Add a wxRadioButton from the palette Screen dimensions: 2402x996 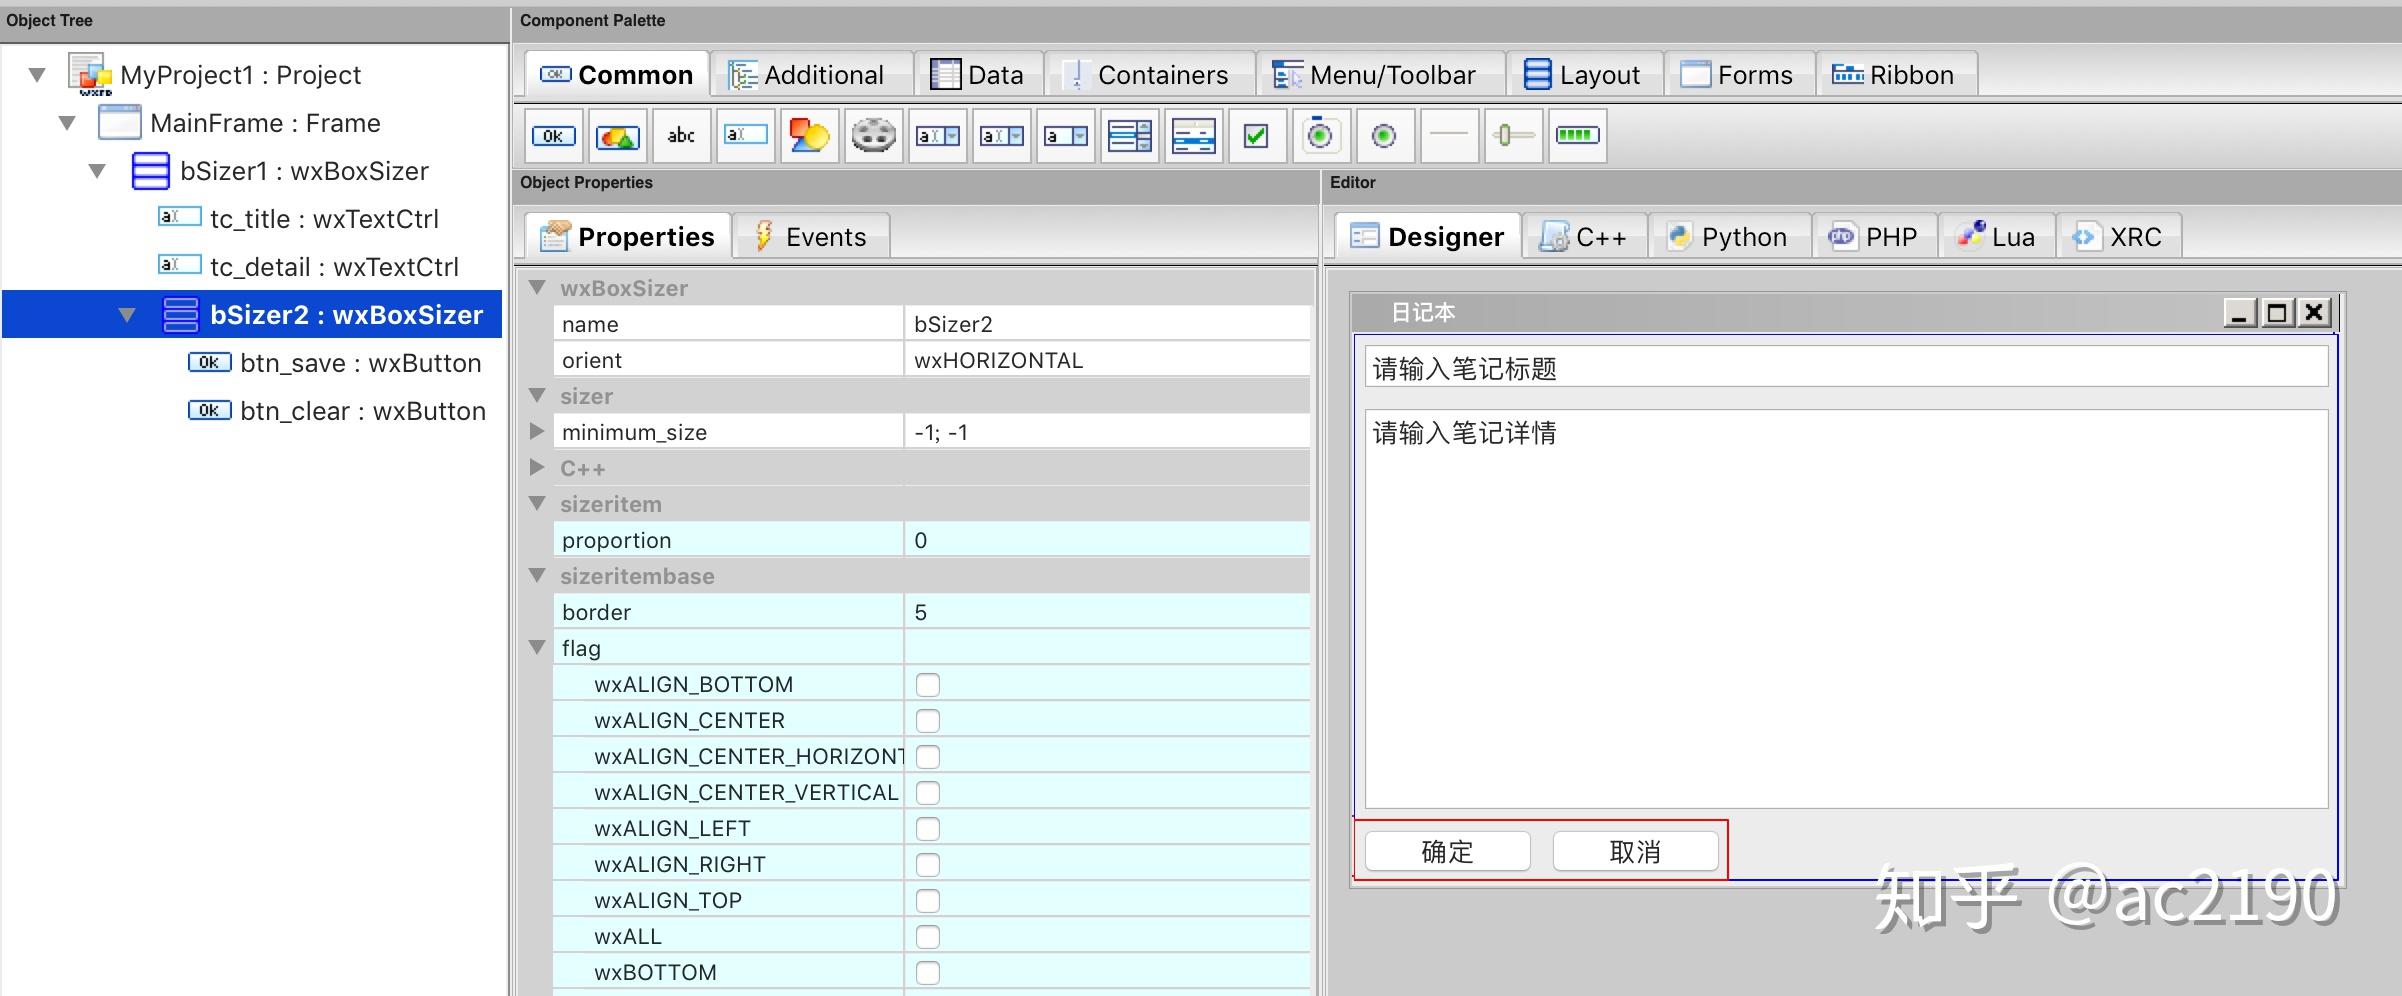click(x=1385, y=135)
